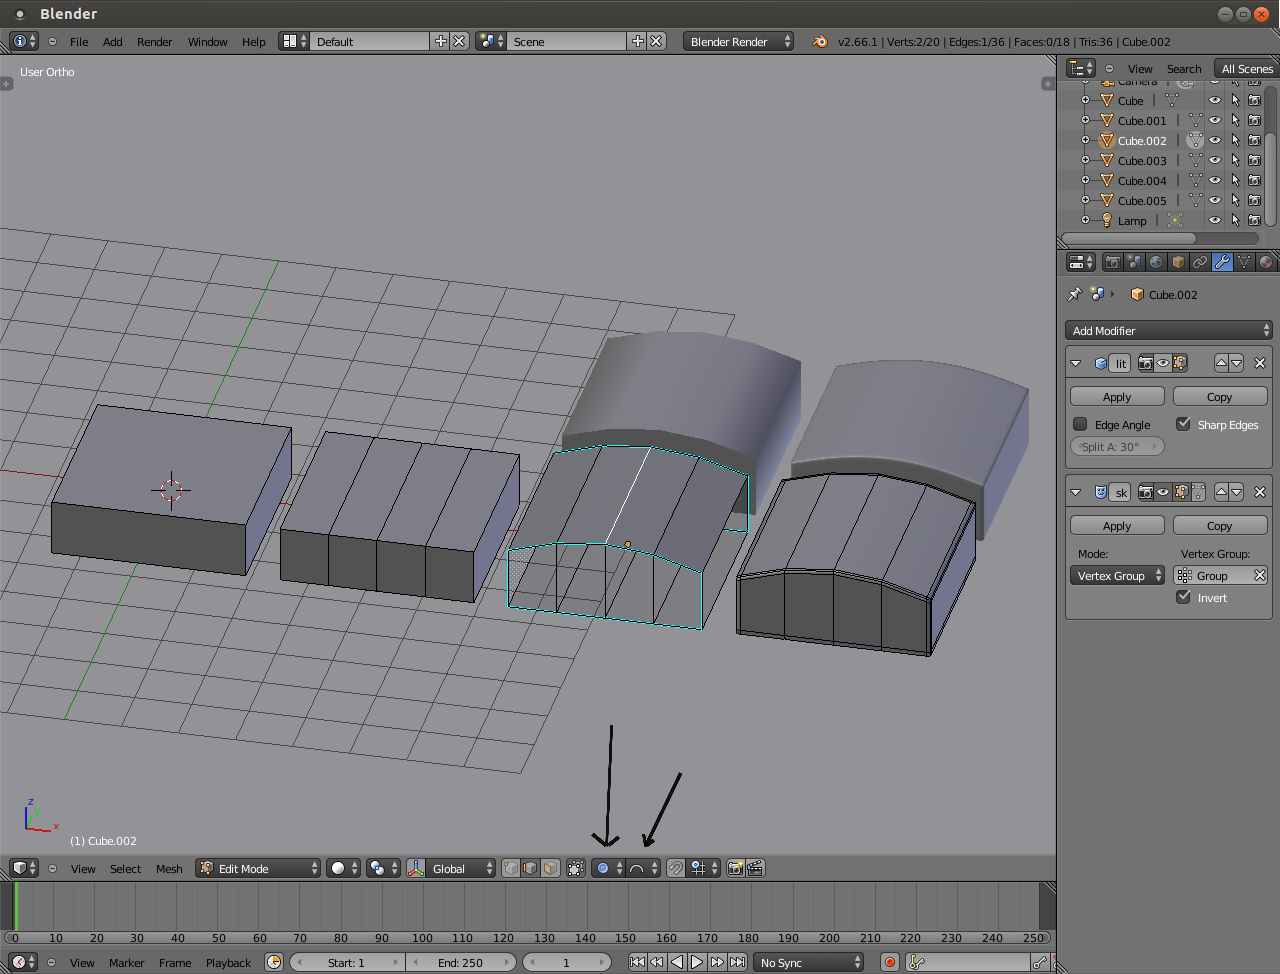This screenshot has width=1280, height=974.
Task: Remove the 'sk' modifier with X
Action: [1260, 492]
